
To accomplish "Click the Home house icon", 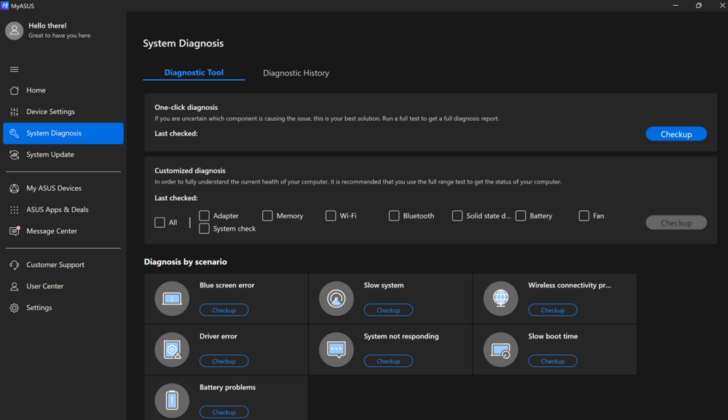I will pyautogui.click(x=14, y=90).
